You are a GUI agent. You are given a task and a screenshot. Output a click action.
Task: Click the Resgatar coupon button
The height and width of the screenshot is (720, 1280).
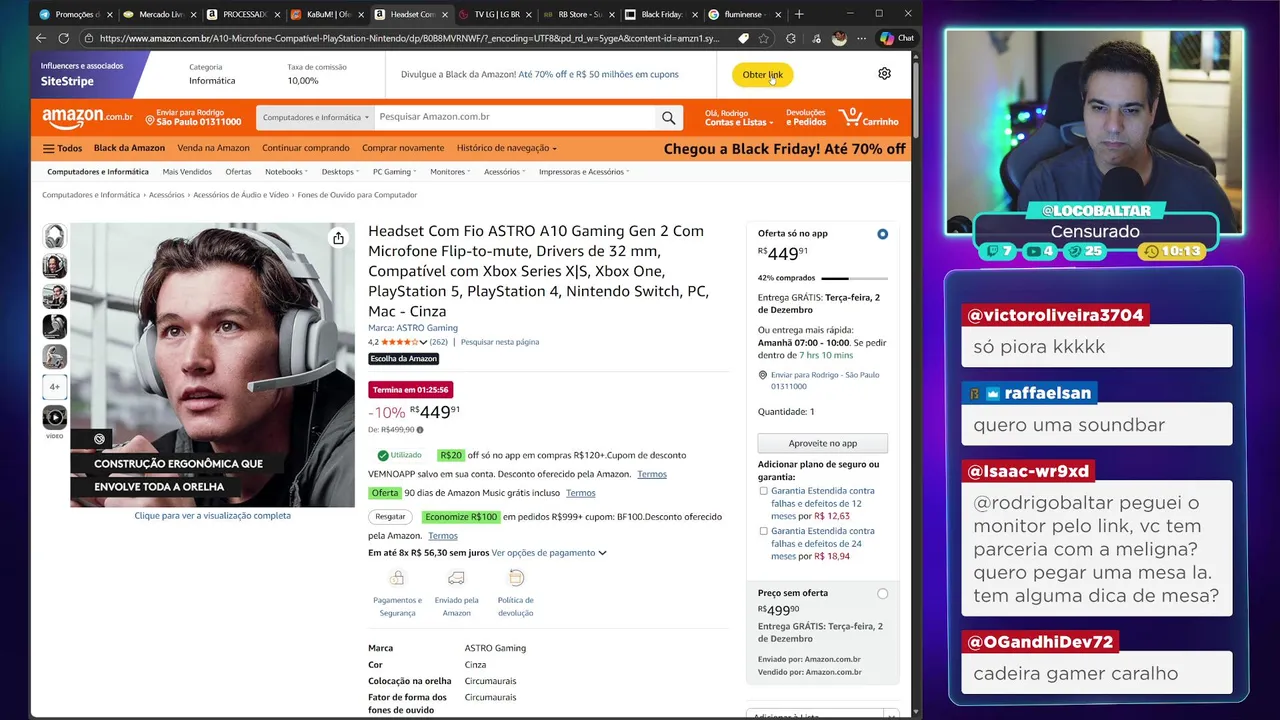click(390, 517)
